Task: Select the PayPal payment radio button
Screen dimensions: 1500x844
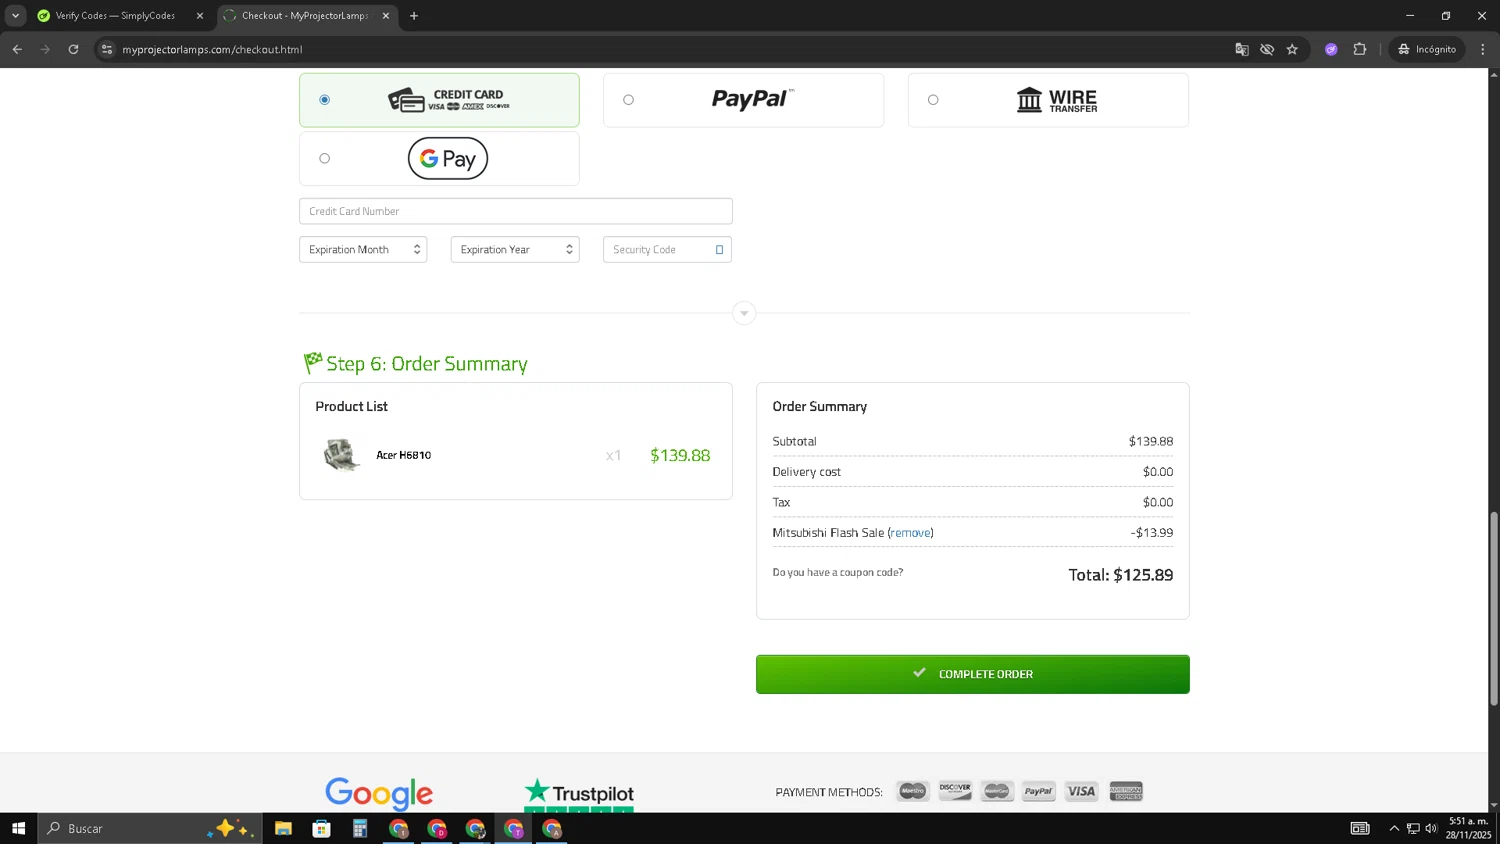Action: point(628,100)
